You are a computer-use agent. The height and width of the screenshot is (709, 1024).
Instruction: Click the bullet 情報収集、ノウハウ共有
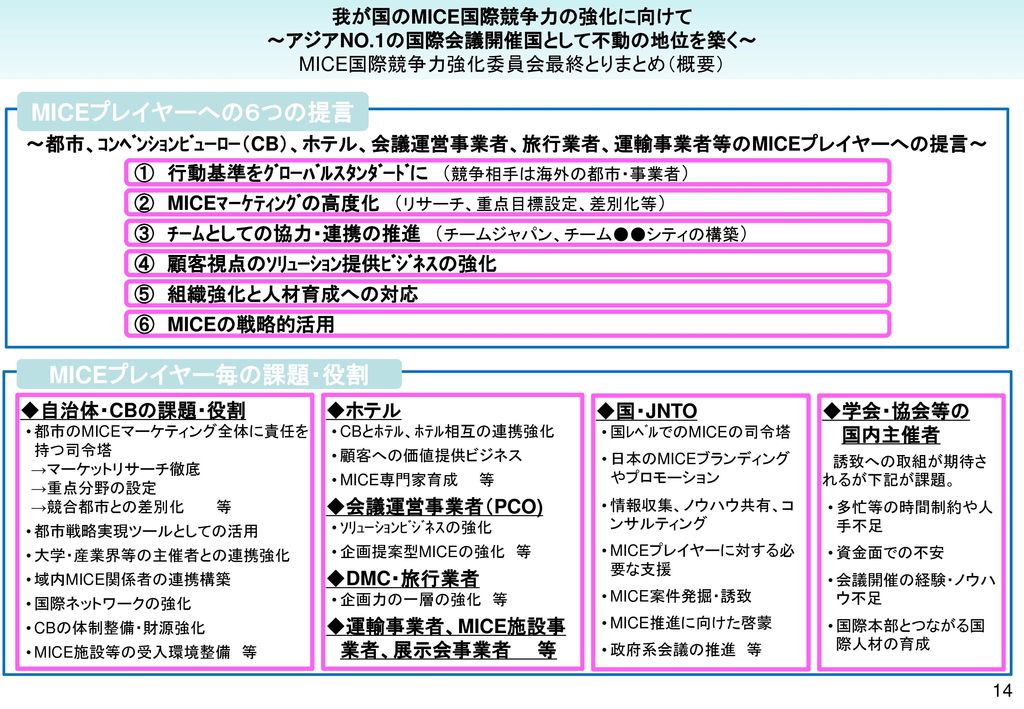697,514
